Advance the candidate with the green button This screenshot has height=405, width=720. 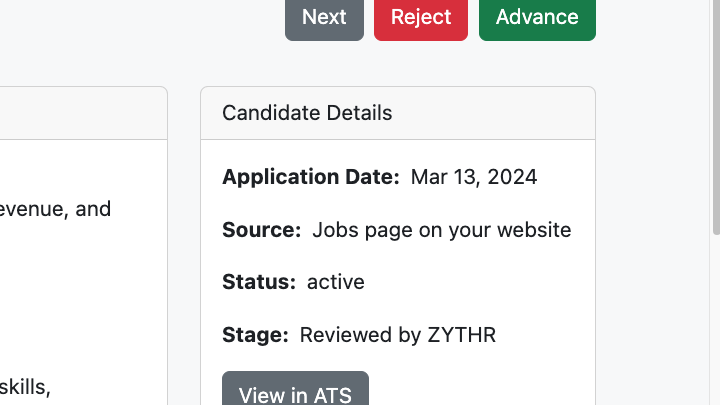[x=537, y=18]
